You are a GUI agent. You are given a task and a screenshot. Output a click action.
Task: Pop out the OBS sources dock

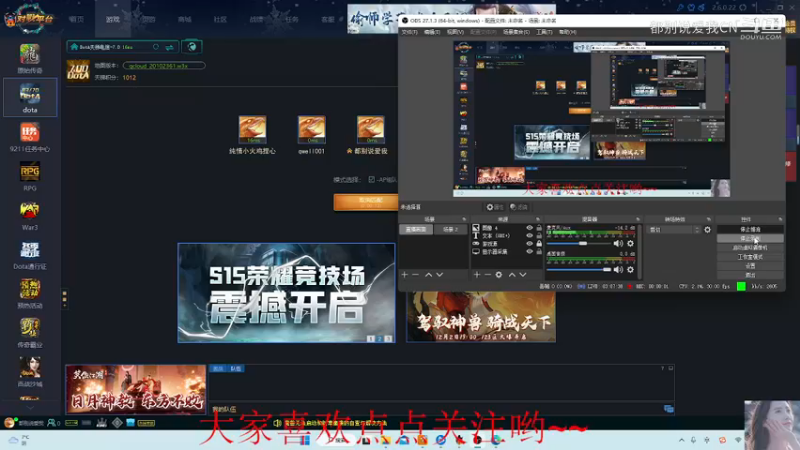[538, 219]
